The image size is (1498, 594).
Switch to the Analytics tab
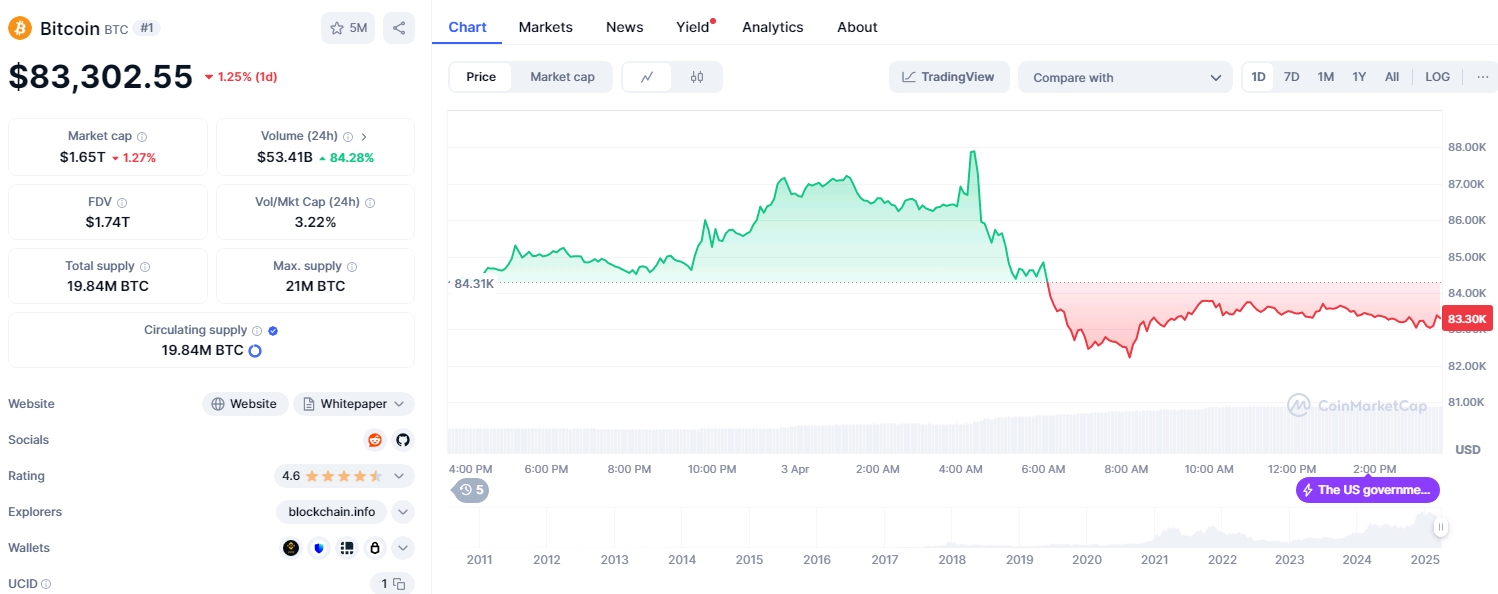pyautogui.click(x=772, y=27)
